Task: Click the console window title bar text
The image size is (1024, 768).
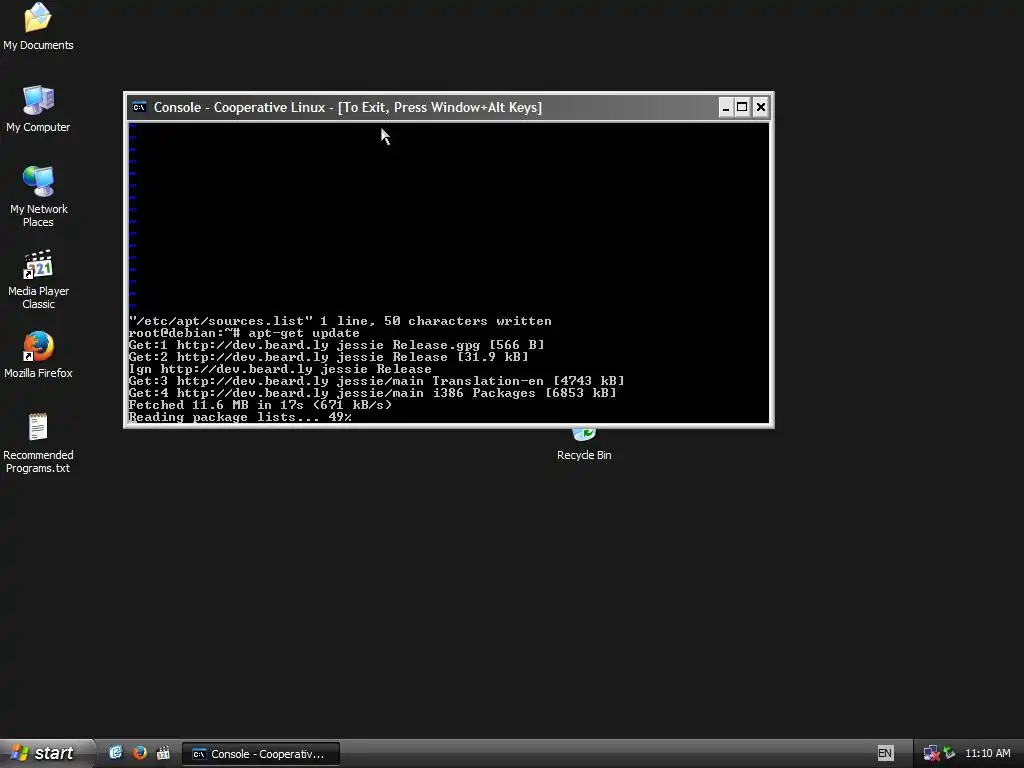Action: pos(347,107)
